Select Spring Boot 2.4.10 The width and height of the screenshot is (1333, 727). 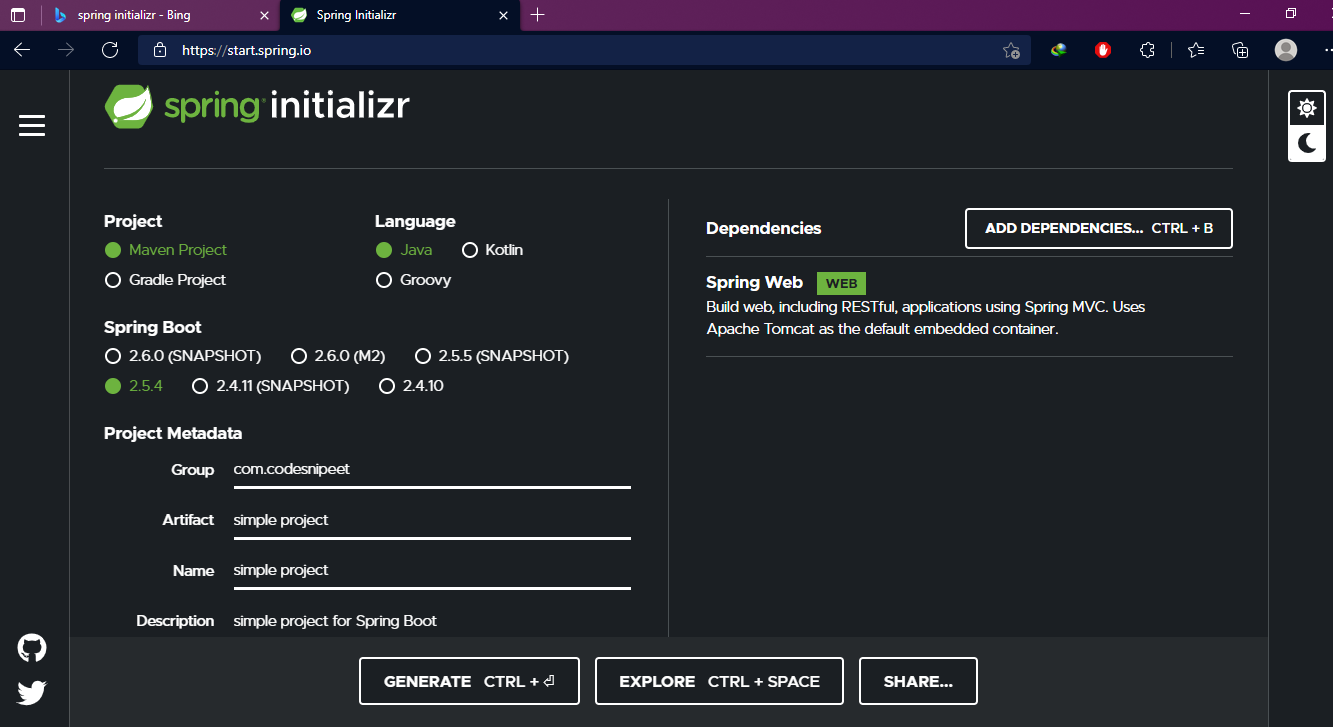pyautogui.click(x=411, y=386)
